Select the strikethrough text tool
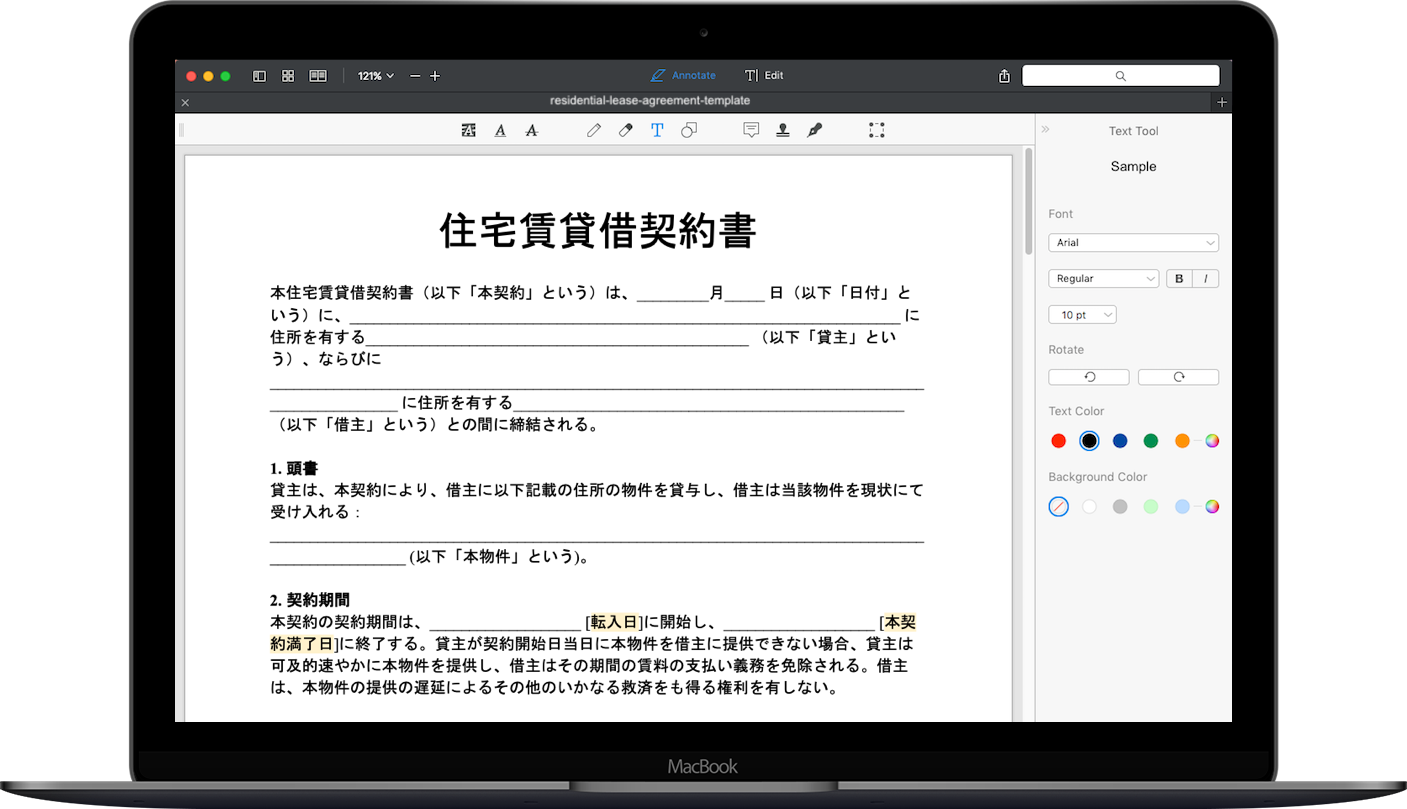The image size is (1407, 809). 532,130
